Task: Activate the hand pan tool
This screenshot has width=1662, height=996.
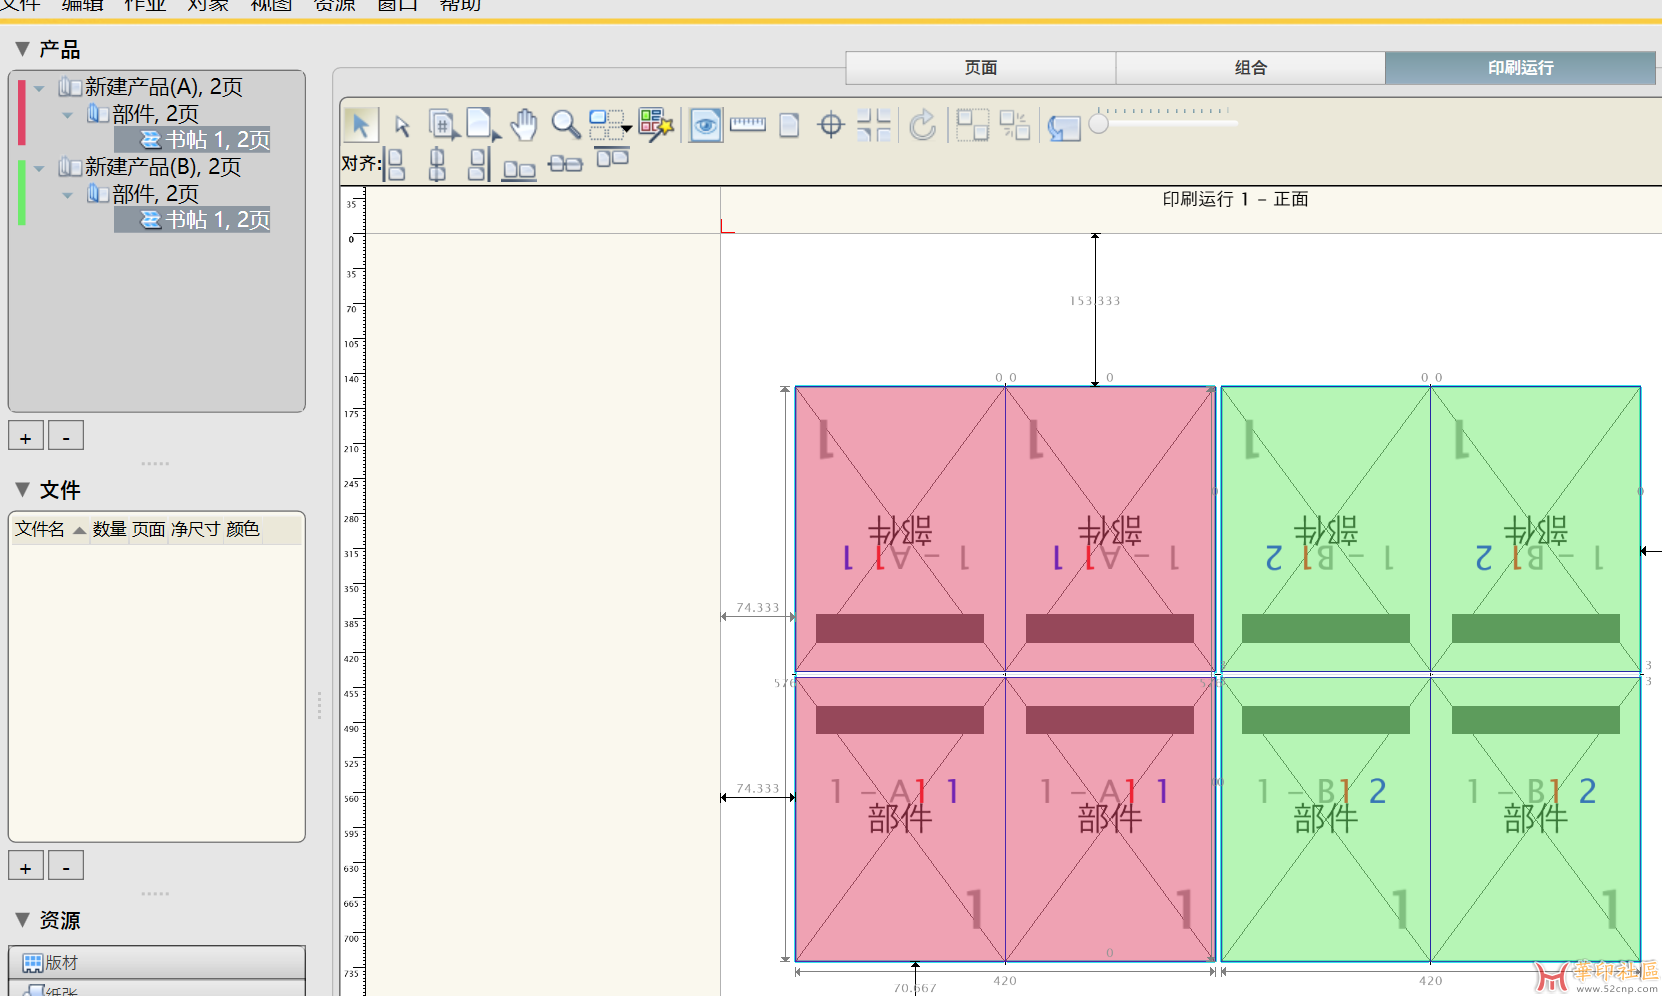Action: [524, 125]
